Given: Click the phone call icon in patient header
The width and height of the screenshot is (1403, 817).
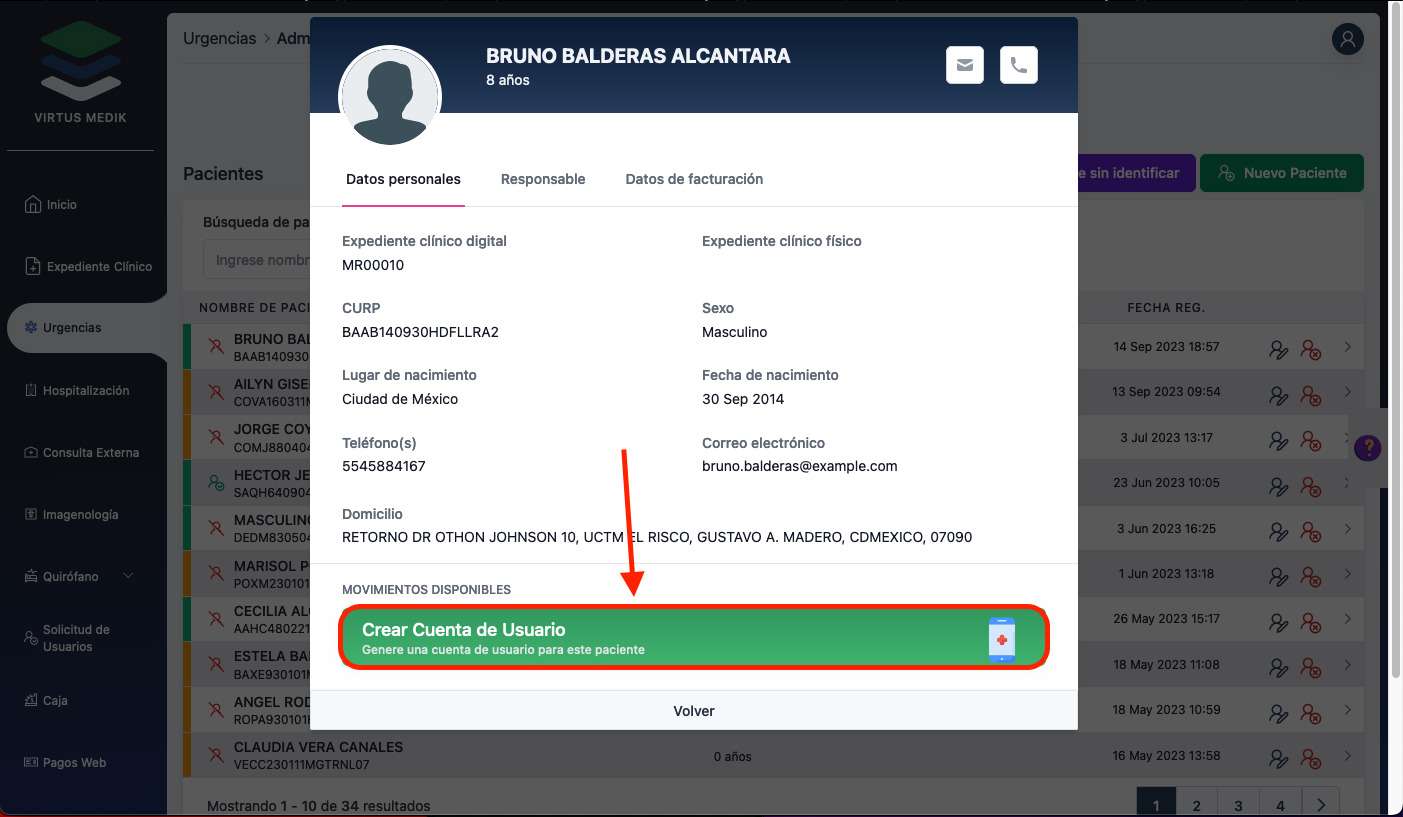Looking at the screenshot, I should click(x=1018, y=65).
